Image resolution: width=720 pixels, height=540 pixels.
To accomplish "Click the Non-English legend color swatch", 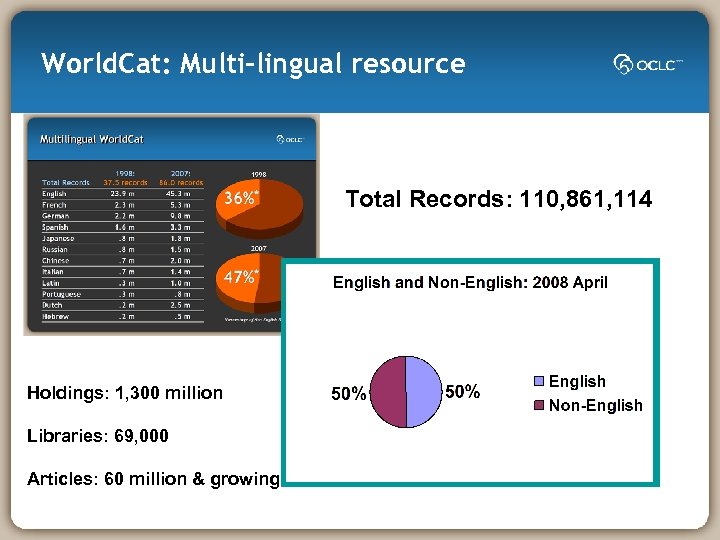I will click(x=539, y=405).
